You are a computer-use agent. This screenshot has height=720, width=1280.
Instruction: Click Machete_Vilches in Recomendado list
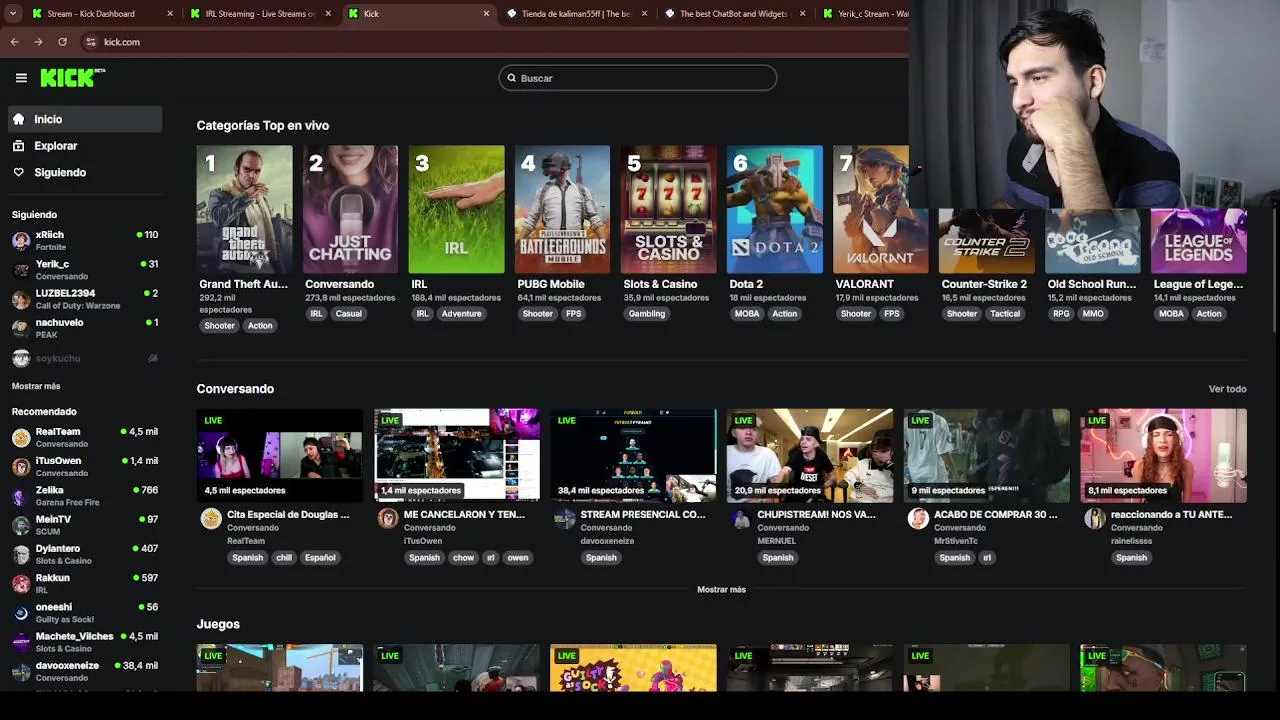85,642
